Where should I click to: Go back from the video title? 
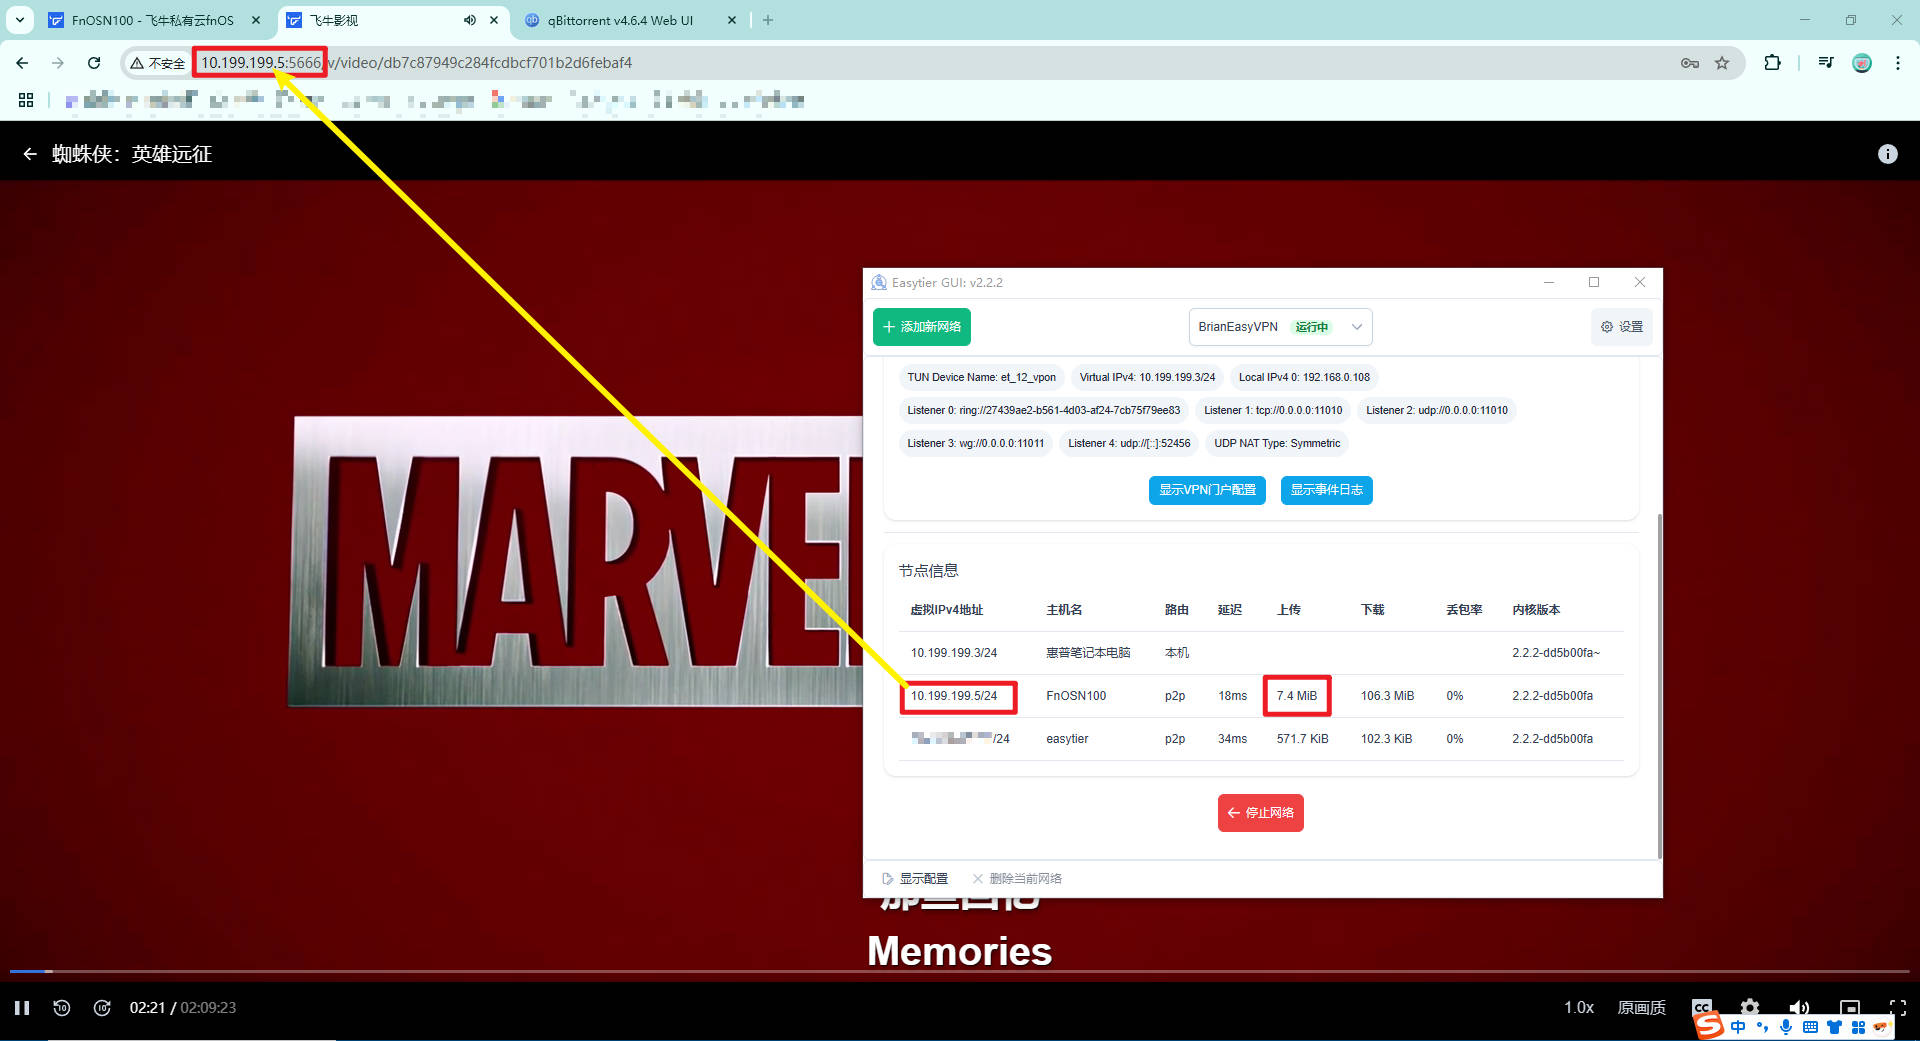click(30, 154)
